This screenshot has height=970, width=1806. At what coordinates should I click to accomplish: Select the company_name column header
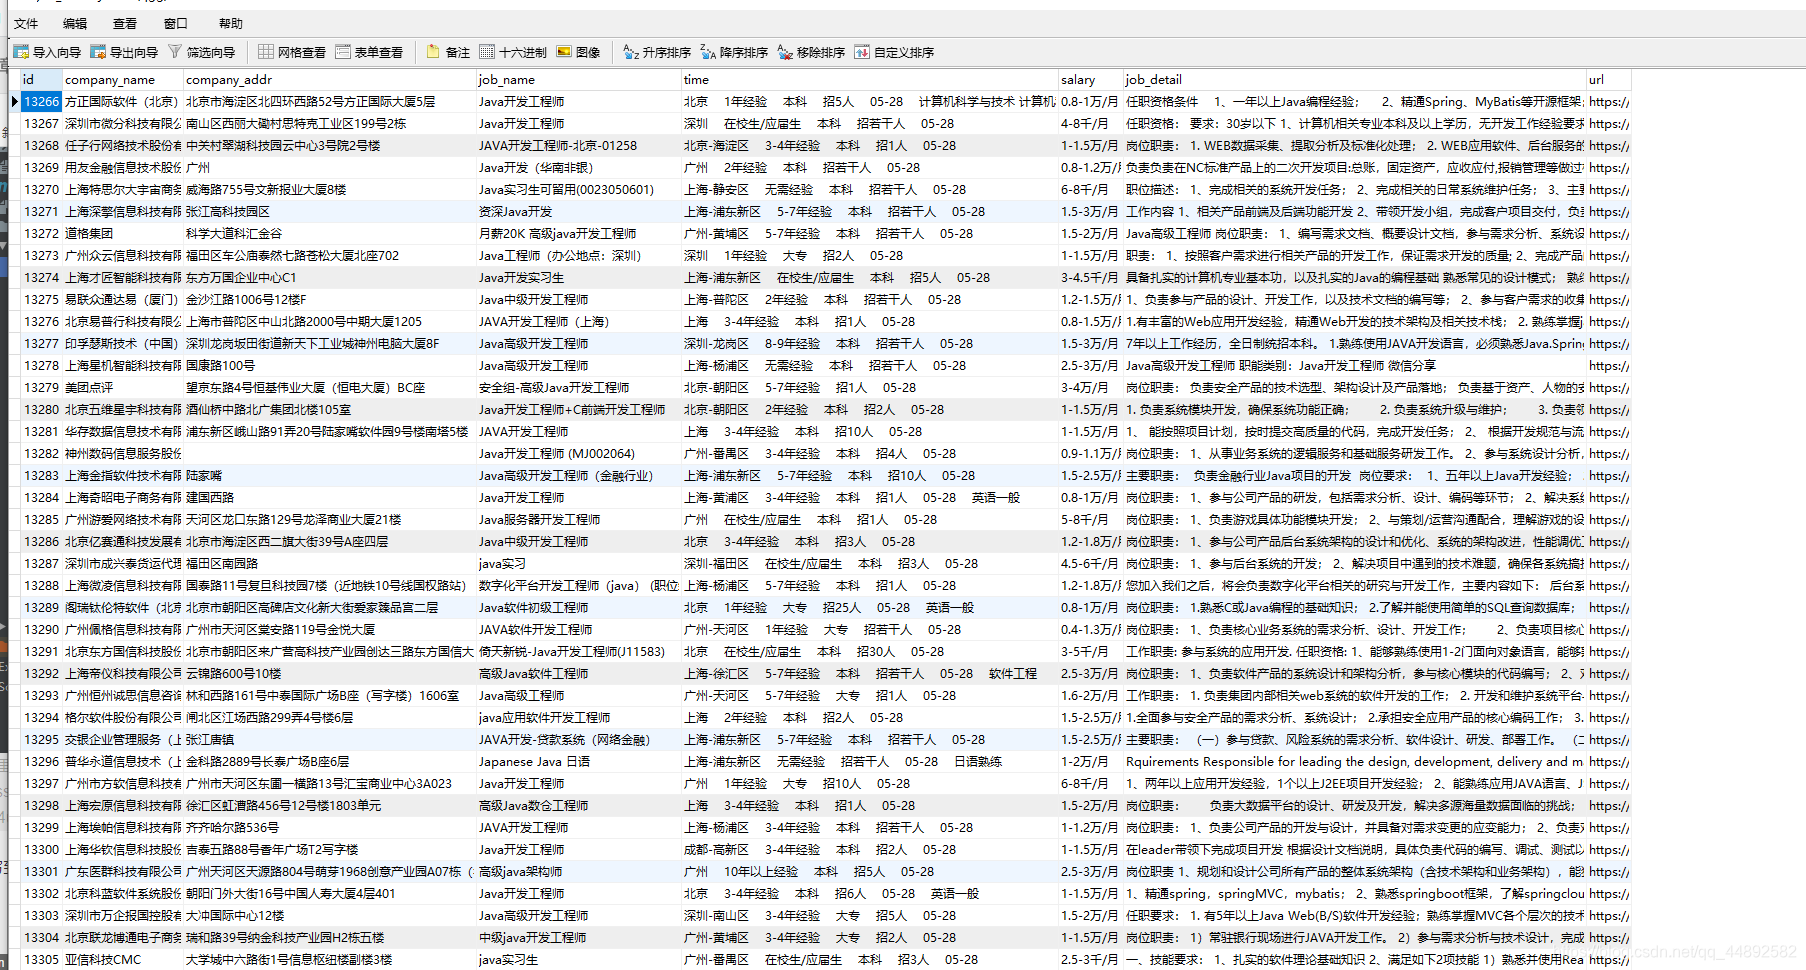point(122,79)
